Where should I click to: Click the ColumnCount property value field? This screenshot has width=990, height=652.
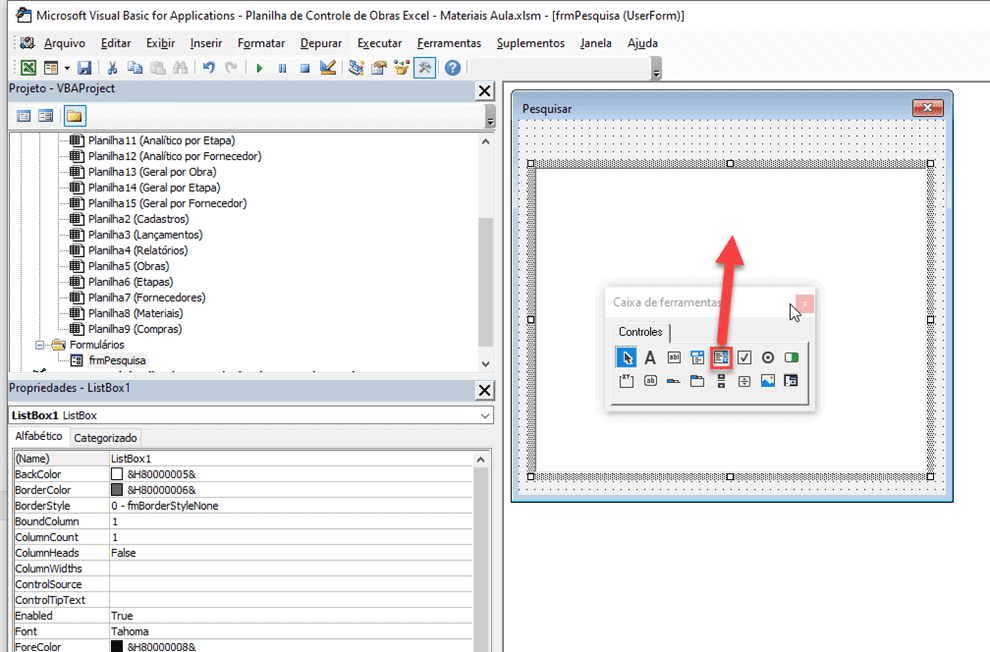pos(290,537)
